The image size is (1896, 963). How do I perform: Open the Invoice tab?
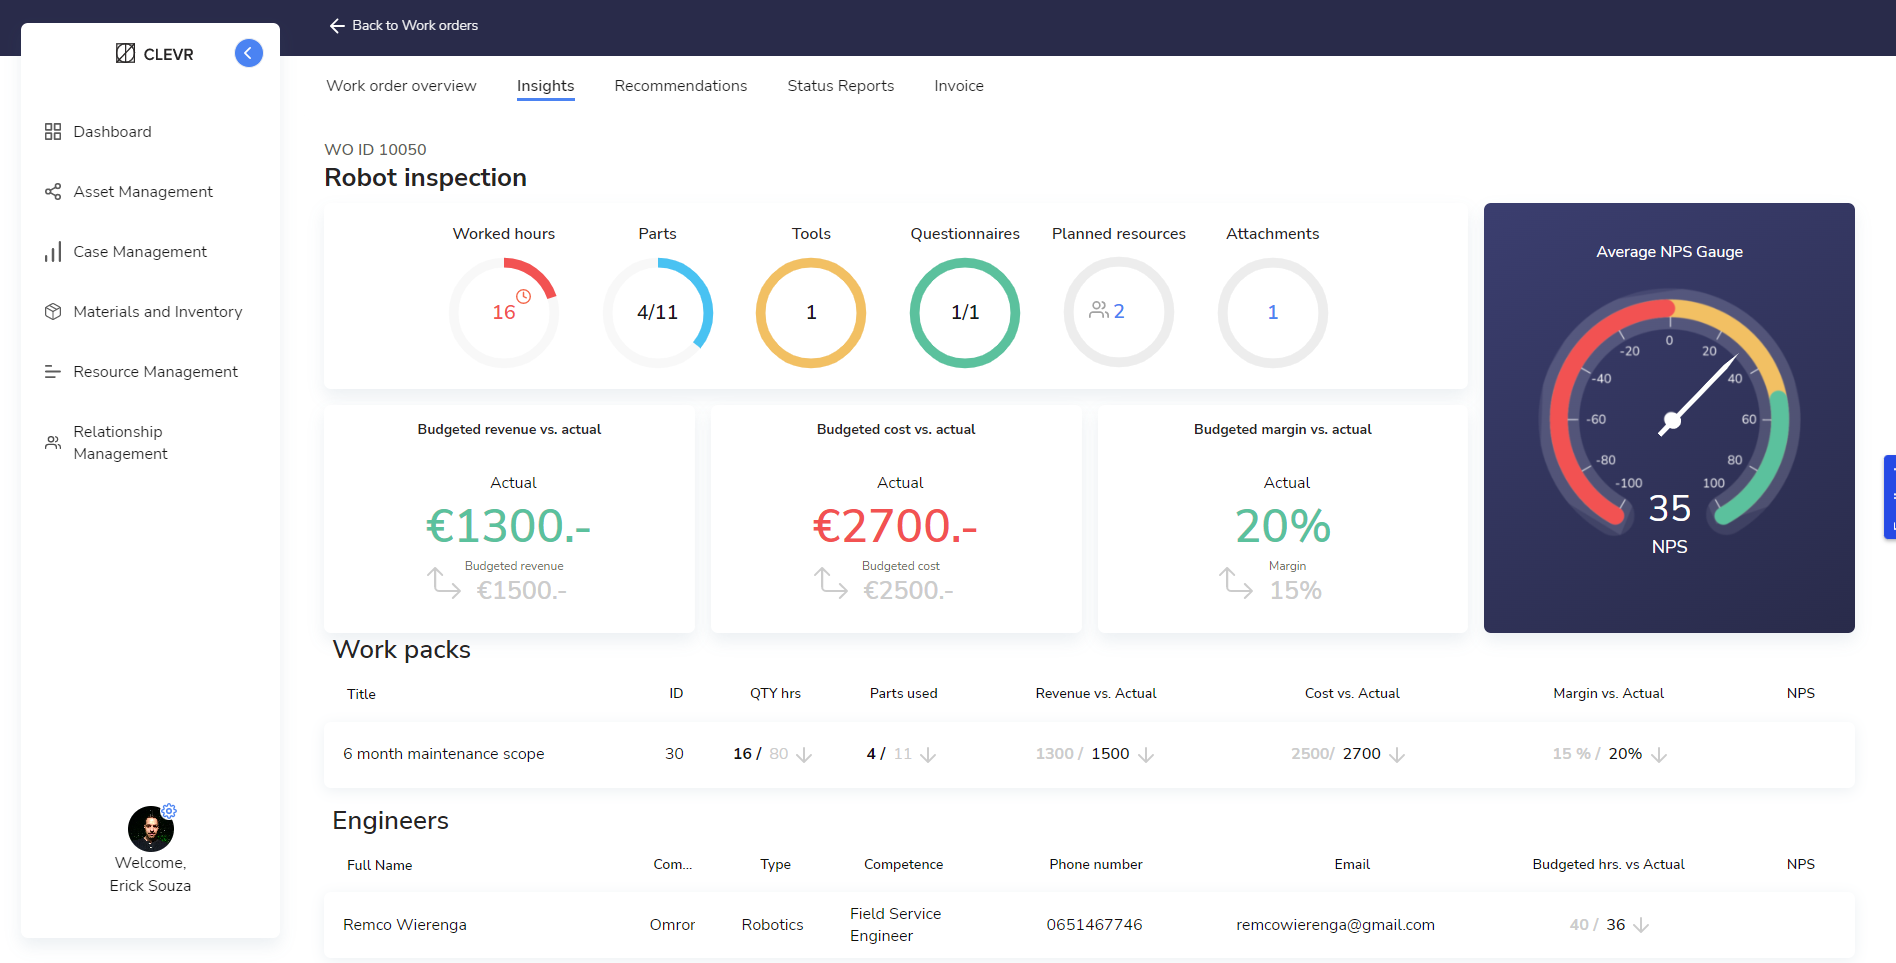point(958,86)
